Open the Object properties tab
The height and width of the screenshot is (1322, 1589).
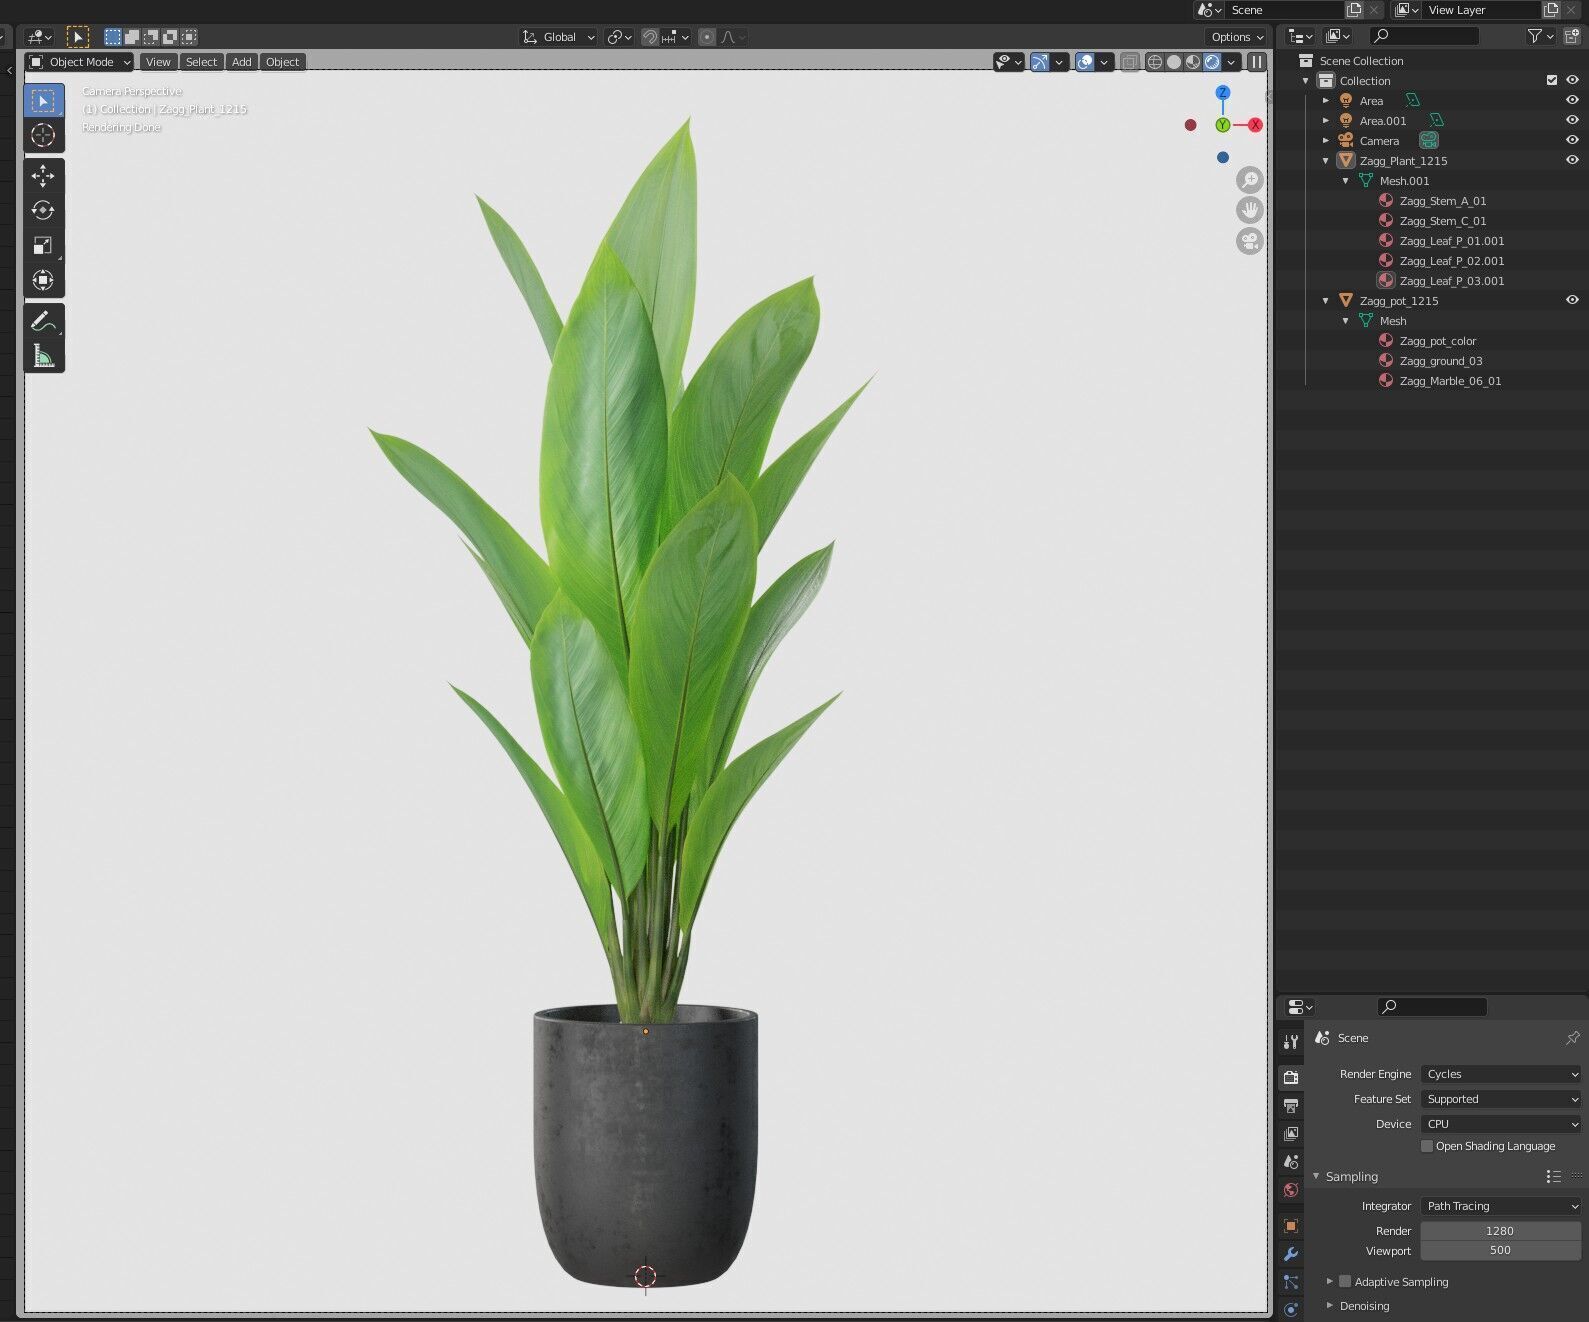(1291, 1226)
